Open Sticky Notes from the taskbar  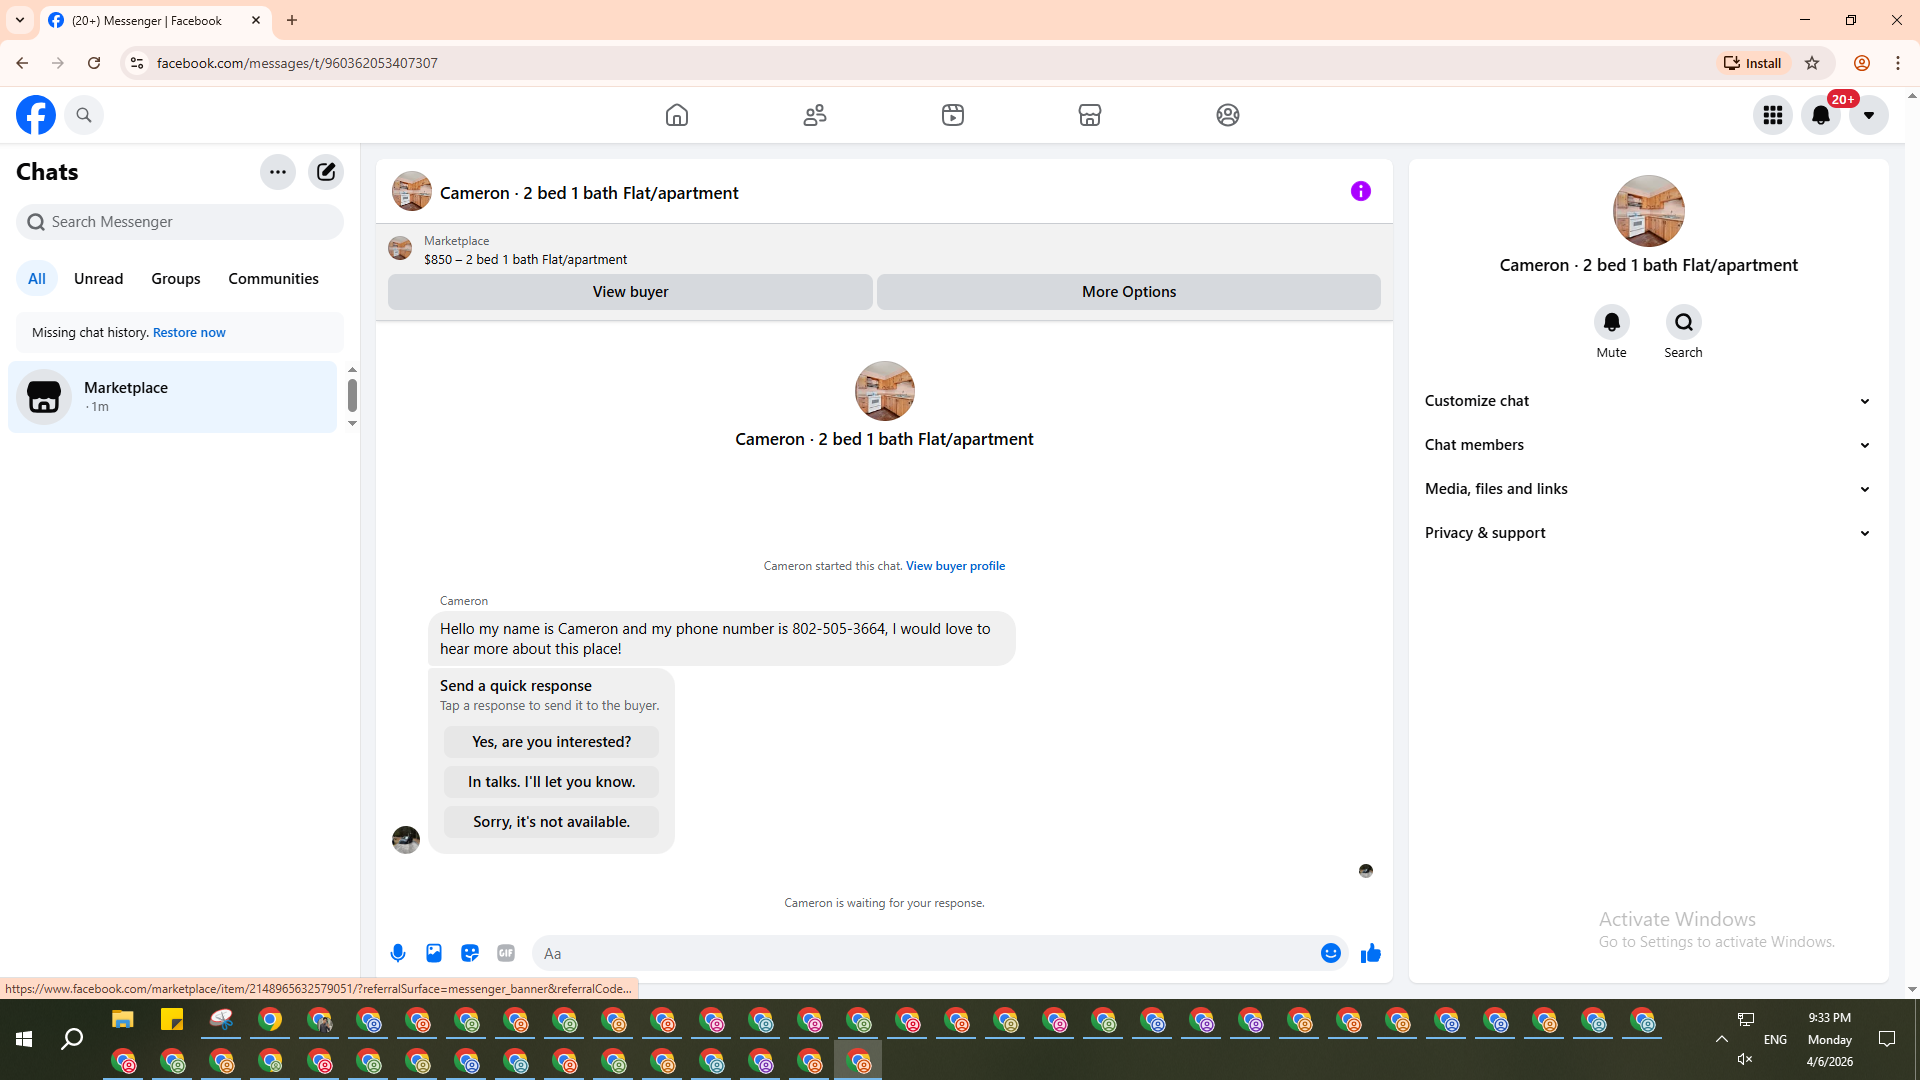click(x=172, y=1020)
